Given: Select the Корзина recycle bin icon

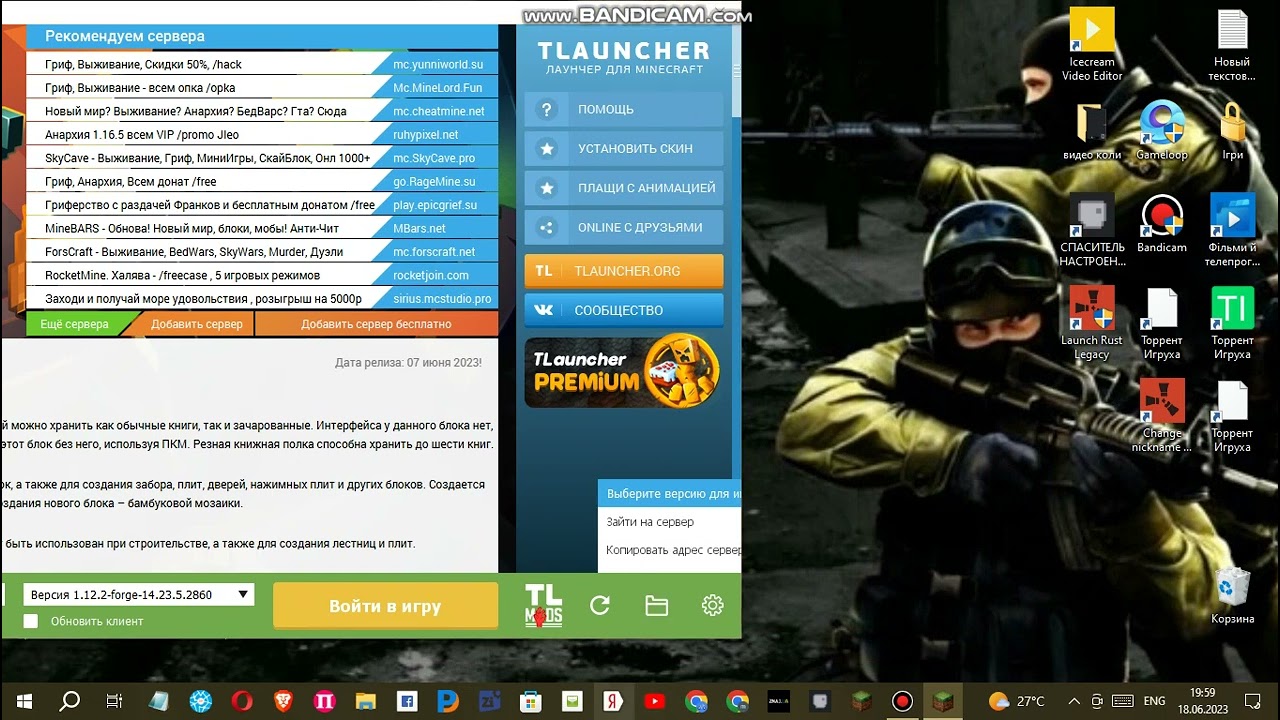Looking at the screenshot, I should [1233, 596].
